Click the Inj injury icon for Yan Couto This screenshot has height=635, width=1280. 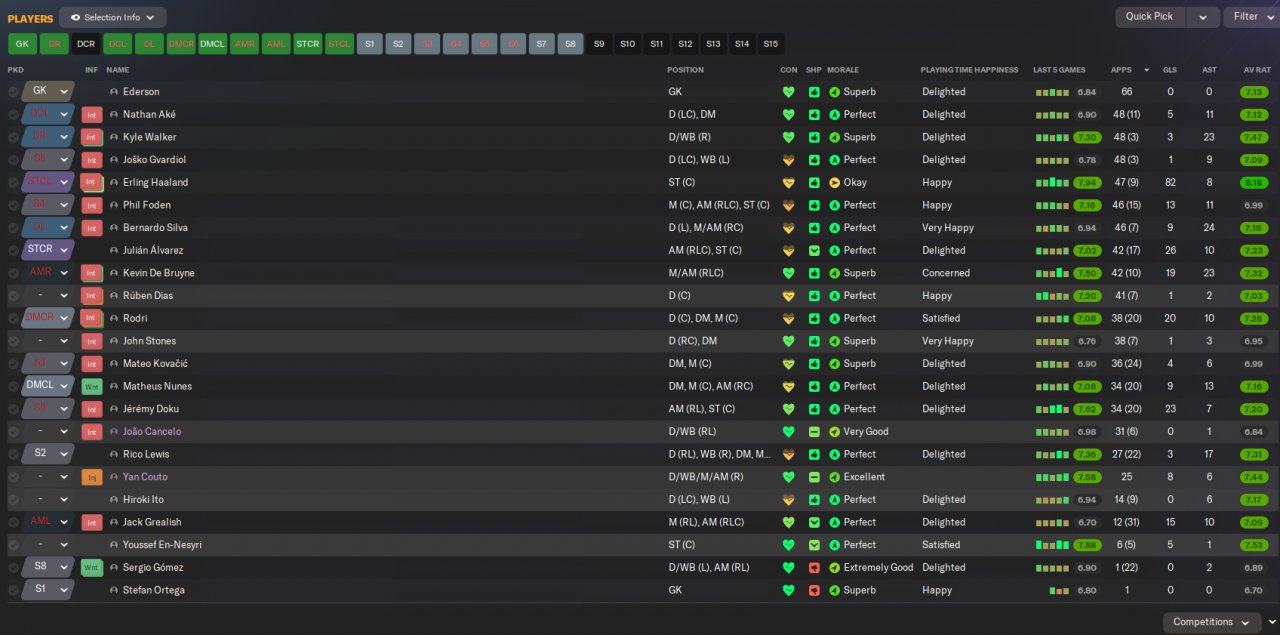pyautogui.click(x=92, y=477)
